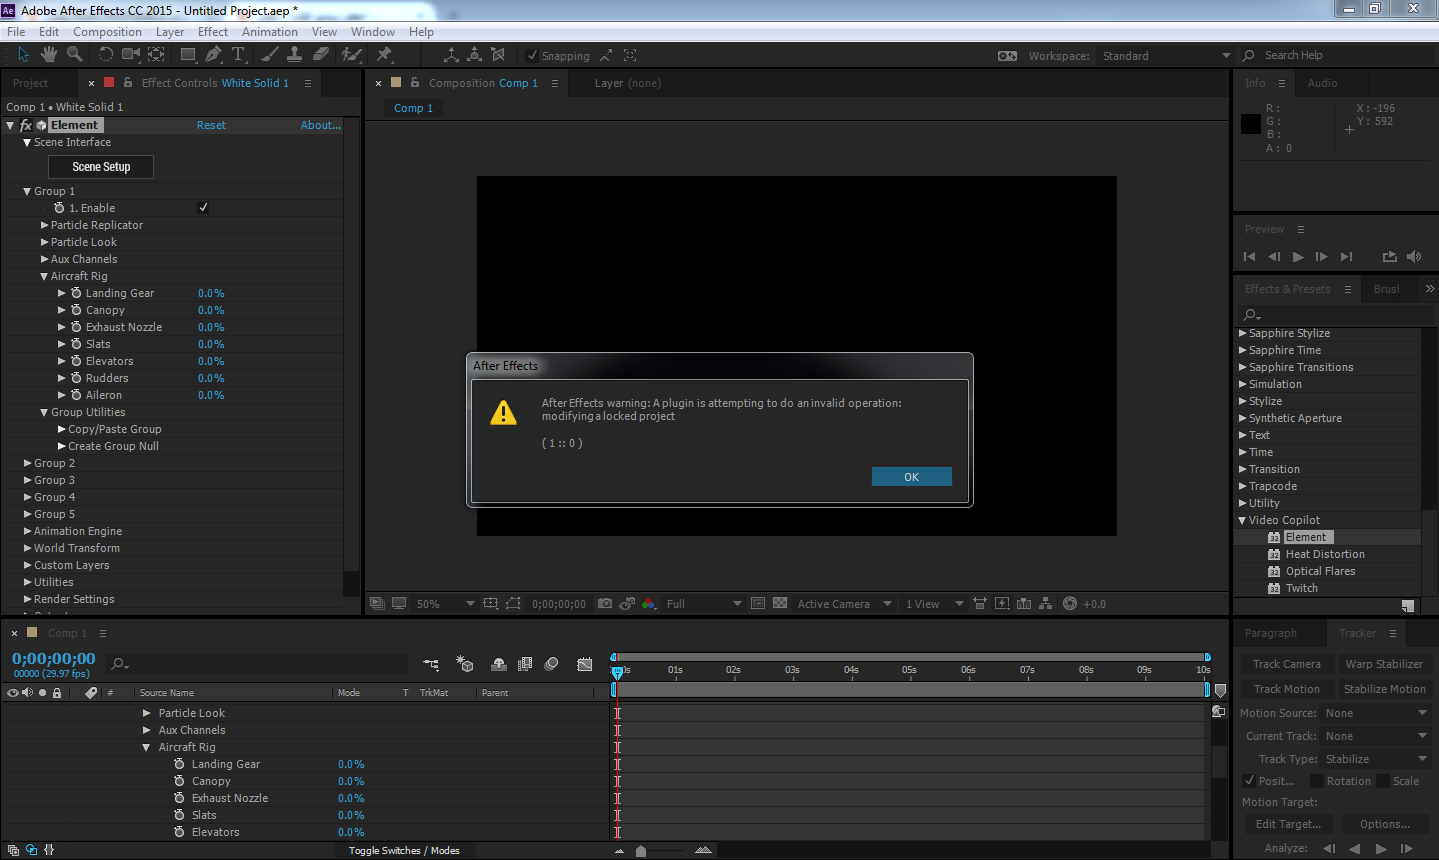Open the Composition menu
The height and width of the screenshot is (860, 1439).
point(107,31)
